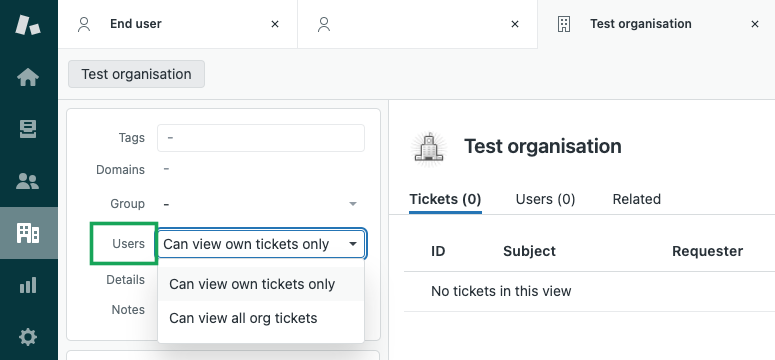This screenshot has width=775, height=360.
Task: Open the Home icon in sidebar
Action: click(x=28, y=77)
